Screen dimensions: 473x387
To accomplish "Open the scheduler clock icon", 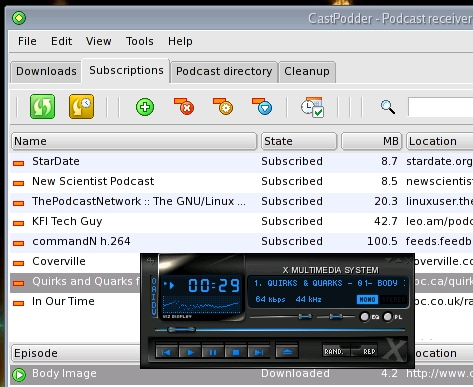I will 312,107.
